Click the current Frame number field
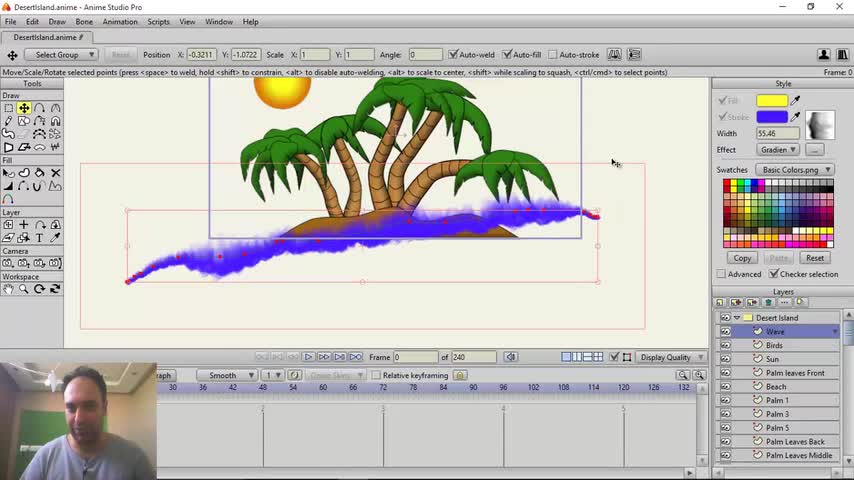This screenshot has width=854, height=480. pyautogui.click(x=415, y=357)
